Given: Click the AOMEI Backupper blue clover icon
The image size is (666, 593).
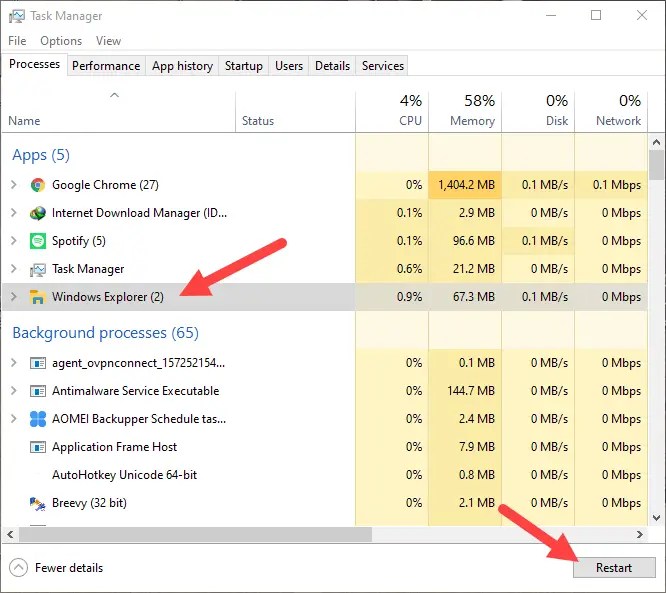Looking at the screenshot, I should coord(38,419).
